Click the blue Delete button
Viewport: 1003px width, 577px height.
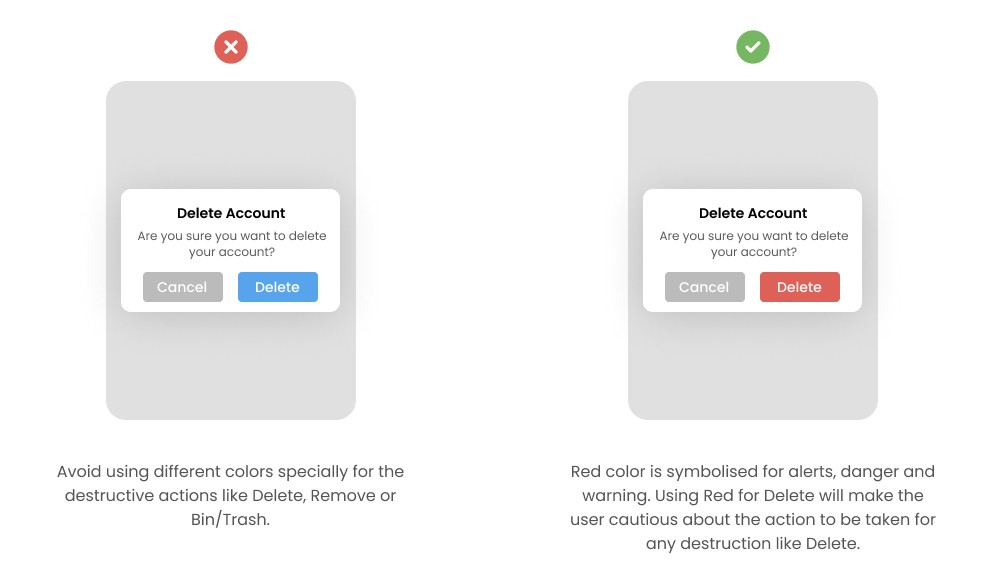[278, 287]
